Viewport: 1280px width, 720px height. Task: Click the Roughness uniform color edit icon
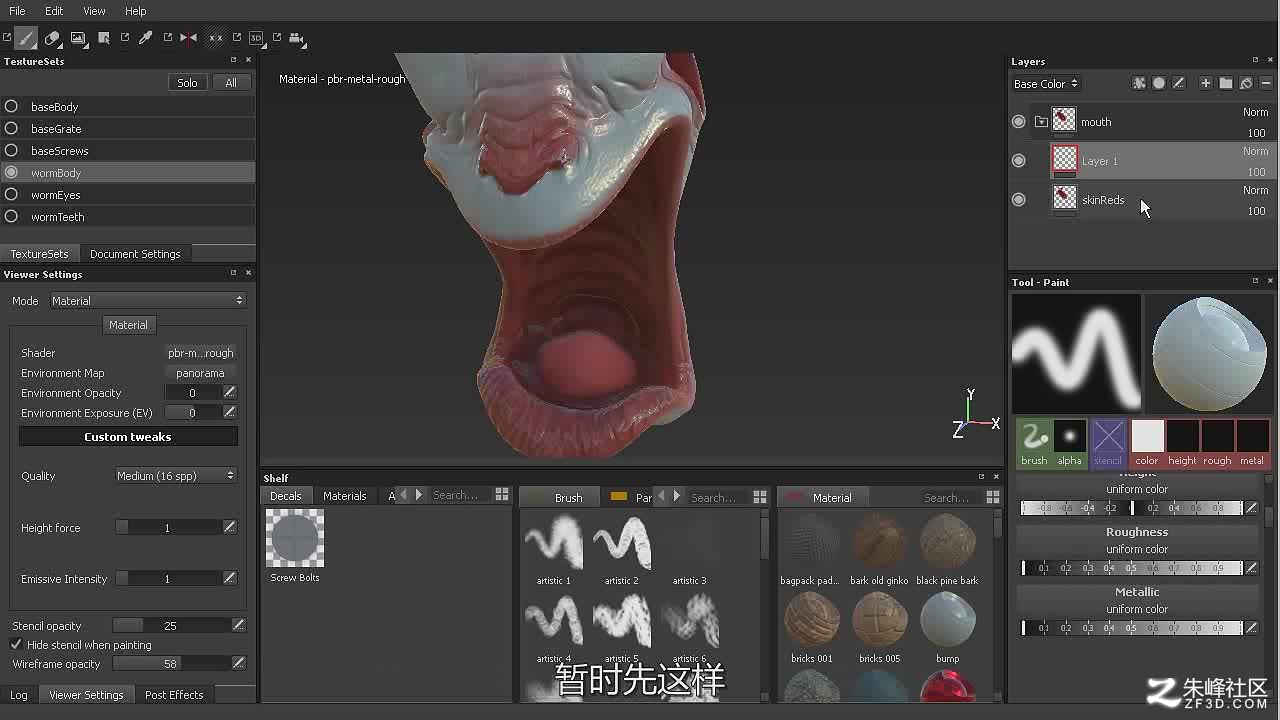pyautogui.click(x=1251, y=568)
